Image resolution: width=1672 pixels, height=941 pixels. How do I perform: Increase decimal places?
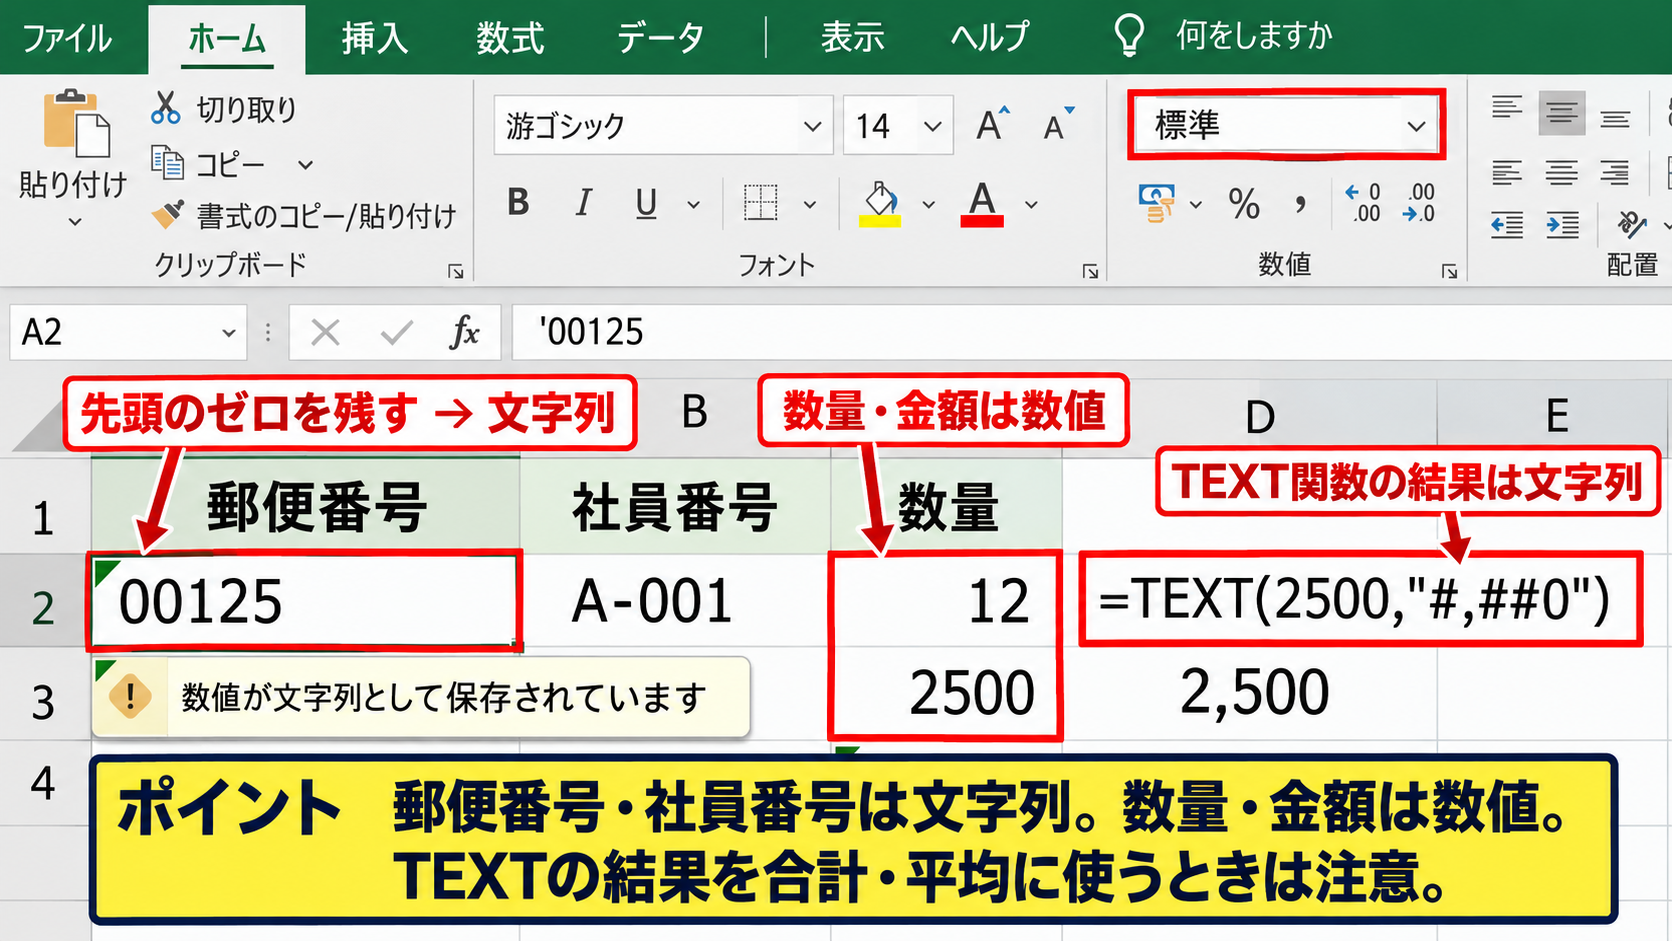(1364, 203)
